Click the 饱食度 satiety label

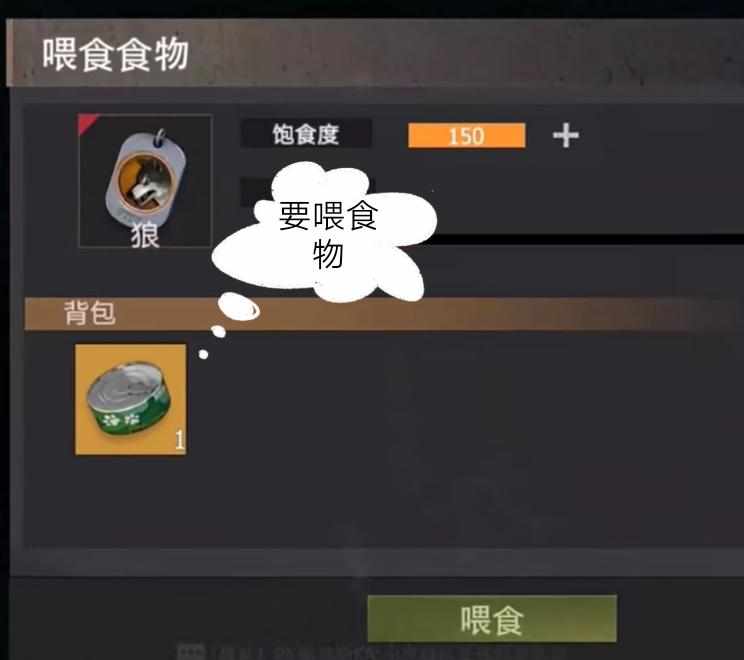pos(306,134)
